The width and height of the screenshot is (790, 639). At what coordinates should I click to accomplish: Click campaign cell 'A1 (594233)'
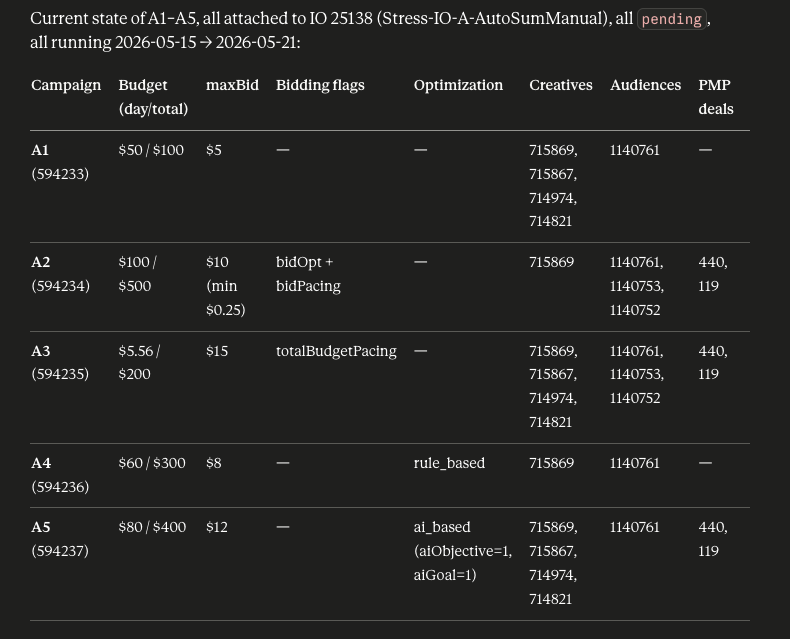coord(60,162)
